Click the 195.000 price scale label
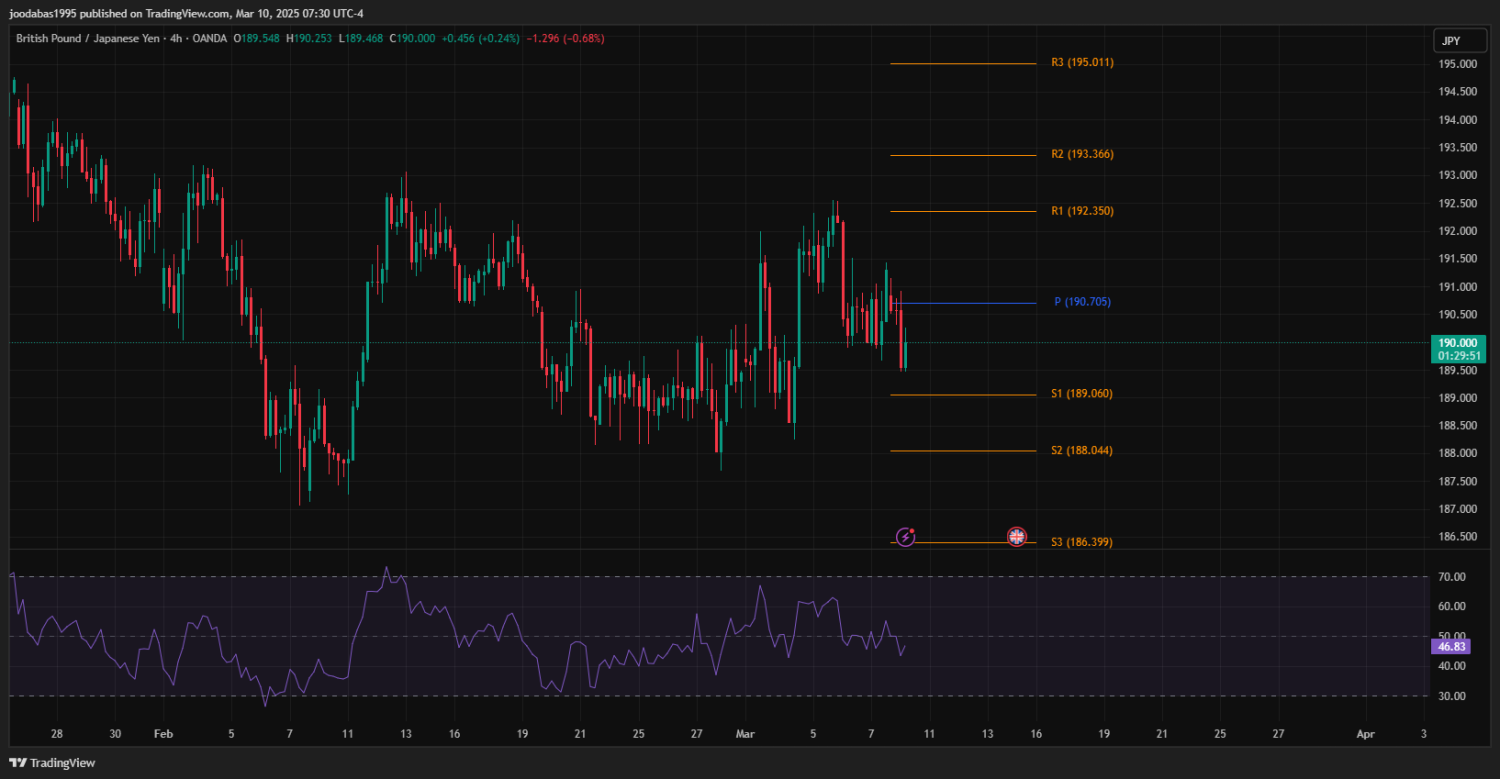This screenshot has height=779, width=1500. (1457, 64)
